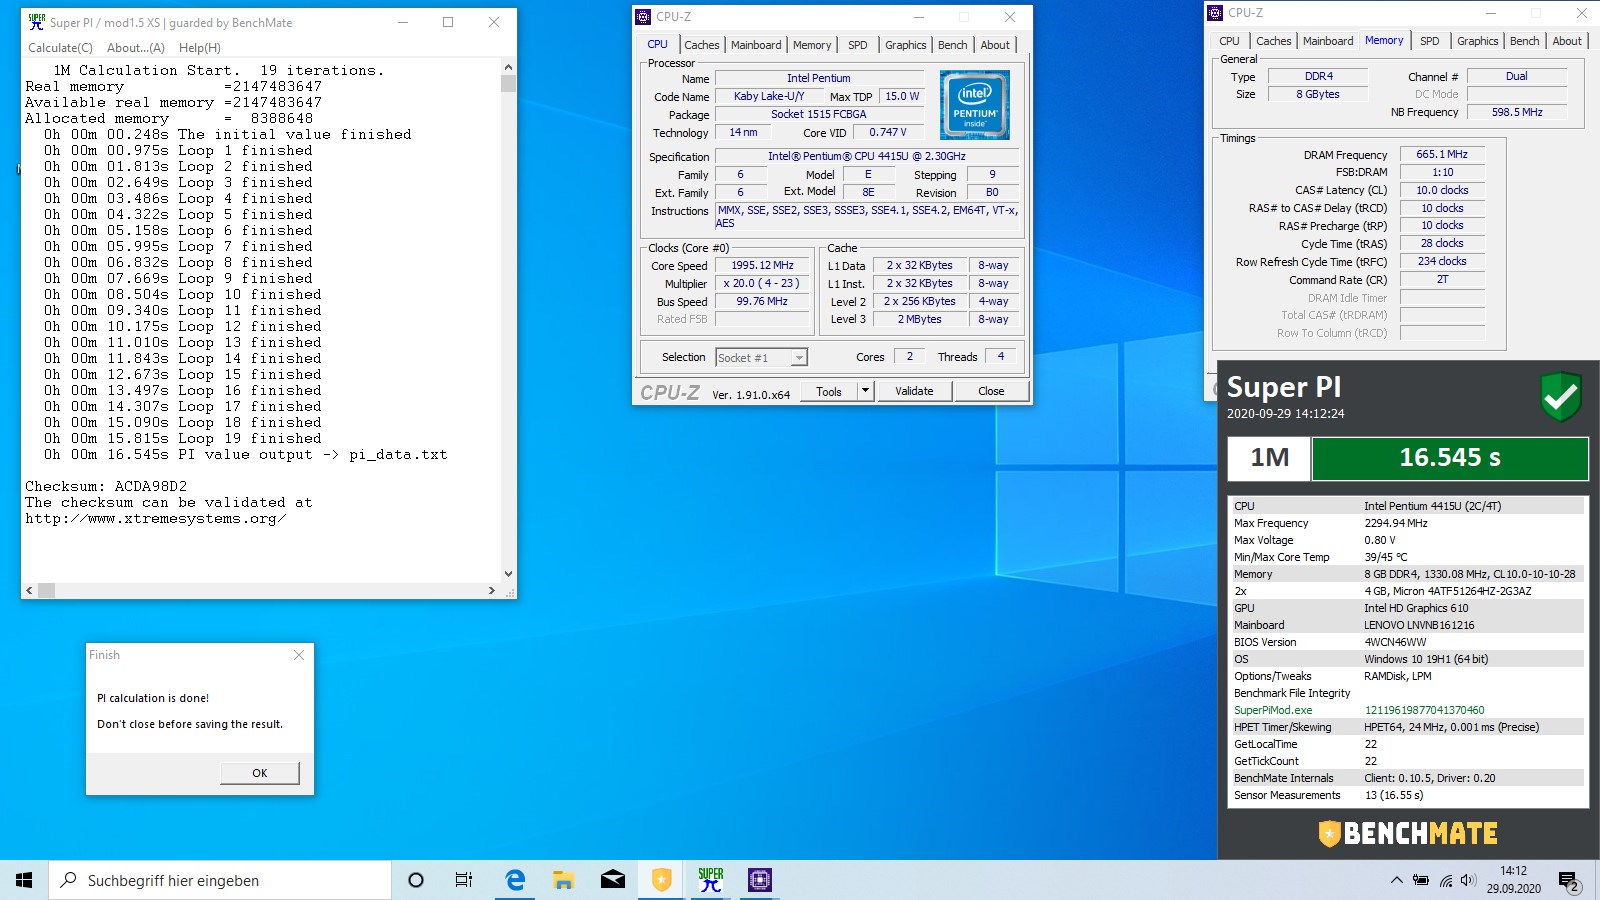Open the Mail app from the taskbar

(613, 880)
